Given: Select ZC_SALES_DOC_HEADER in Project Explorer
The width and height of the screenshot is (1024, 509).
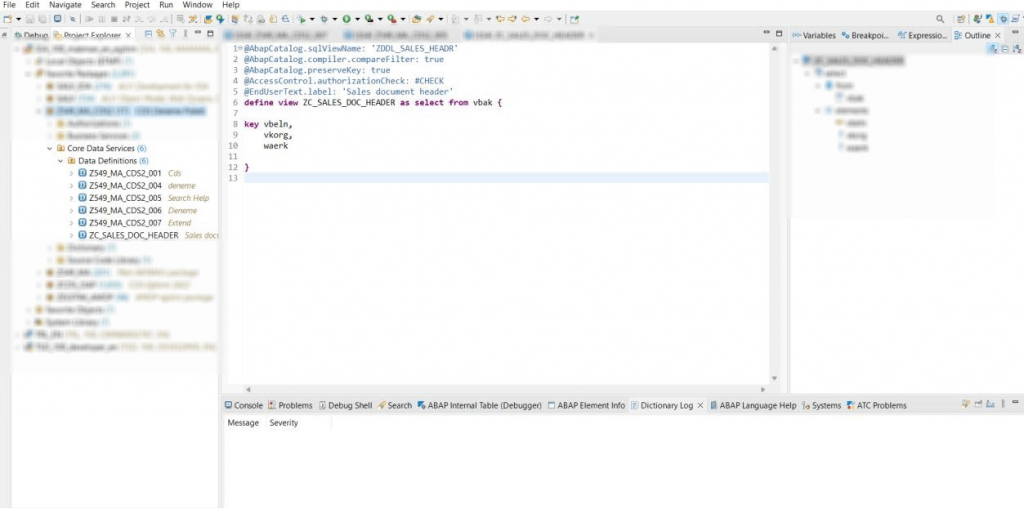Looking at the screenshot, I should pyautogui.click(x=133, y=235).
